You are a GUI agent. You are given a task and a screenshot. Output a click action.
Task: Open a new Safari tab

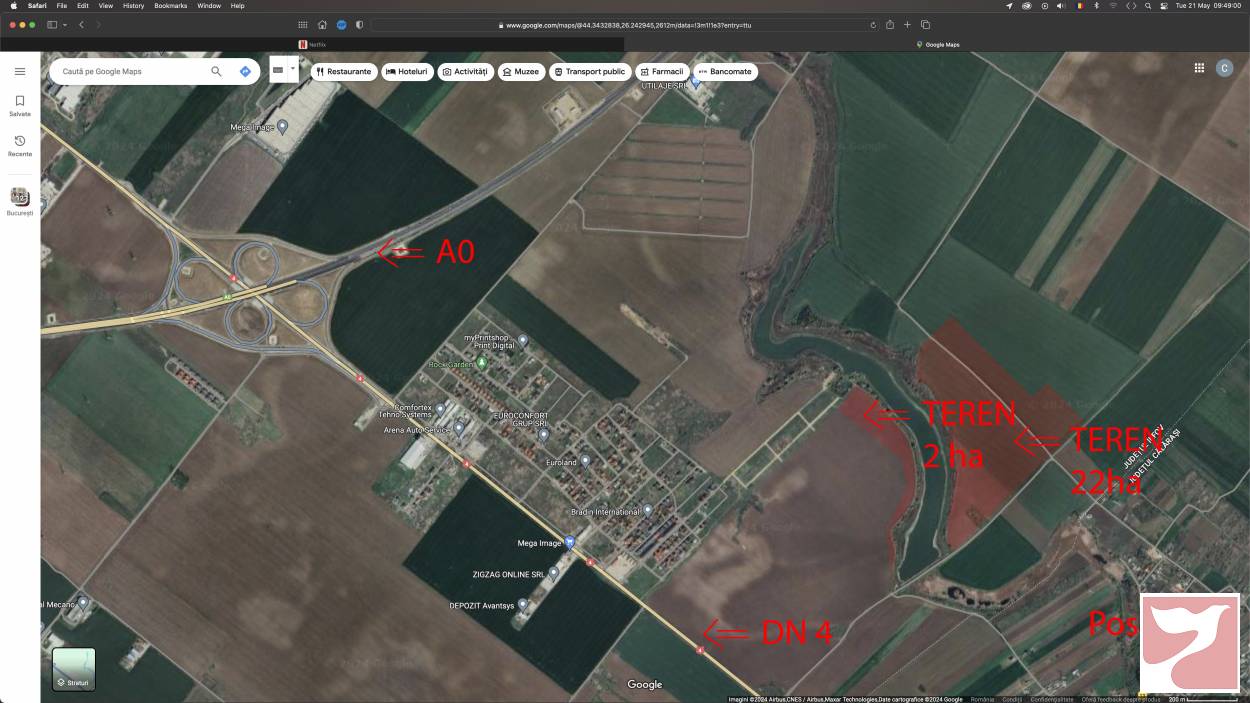tap(907, 25)
